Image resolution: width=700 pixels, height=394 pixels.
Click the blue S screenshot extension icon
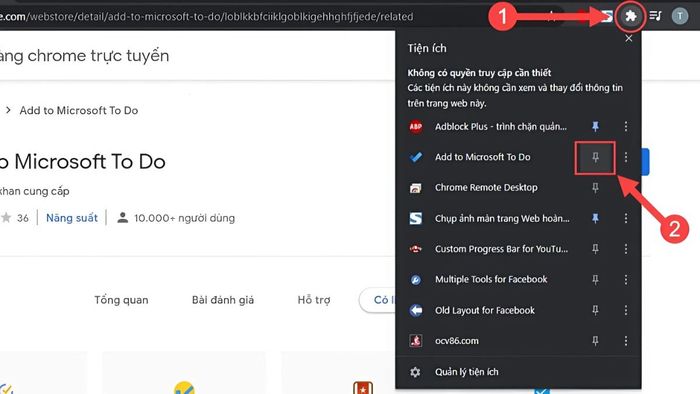416,218
